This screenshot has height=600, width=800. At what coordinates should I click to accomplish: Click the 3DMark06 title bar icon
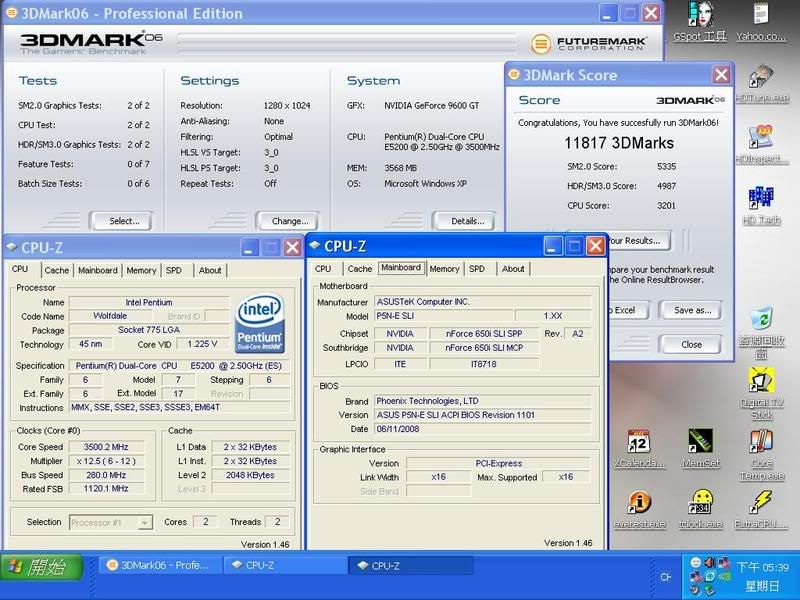[x=11, y=12]
